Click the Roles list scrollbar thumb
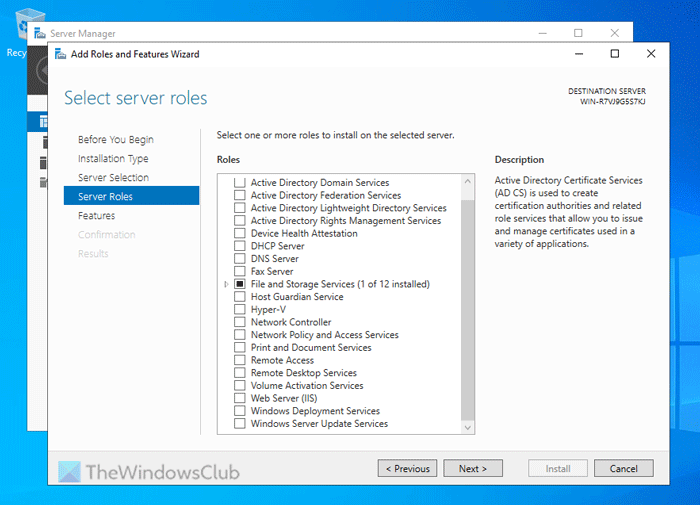Viewport: 700px width, 505px height. pos(467,310)
